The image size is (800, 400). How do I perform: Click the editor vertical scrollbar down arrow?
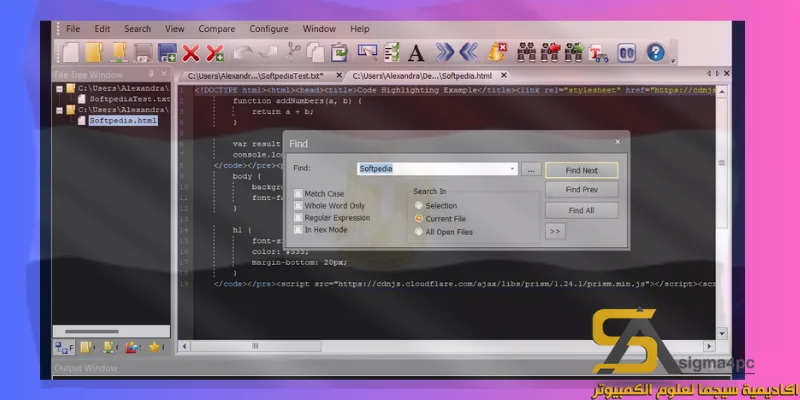(x=721, y=334)
